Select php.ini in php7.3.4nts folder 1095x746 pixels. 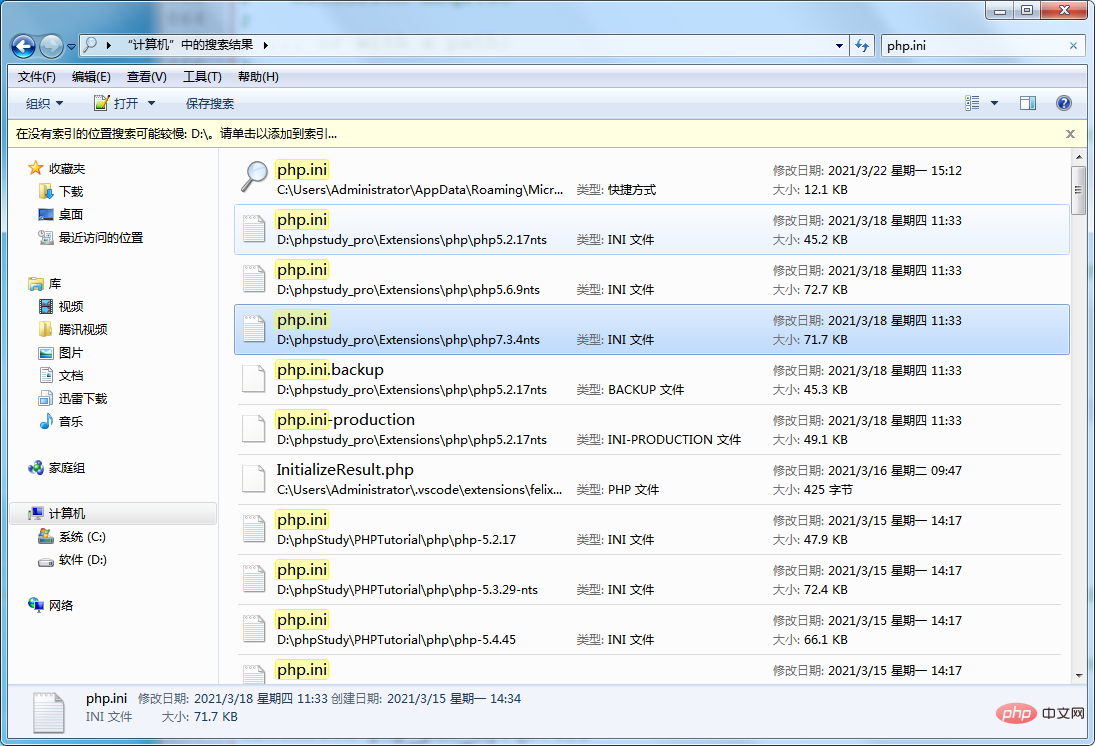tap(652, 330)
